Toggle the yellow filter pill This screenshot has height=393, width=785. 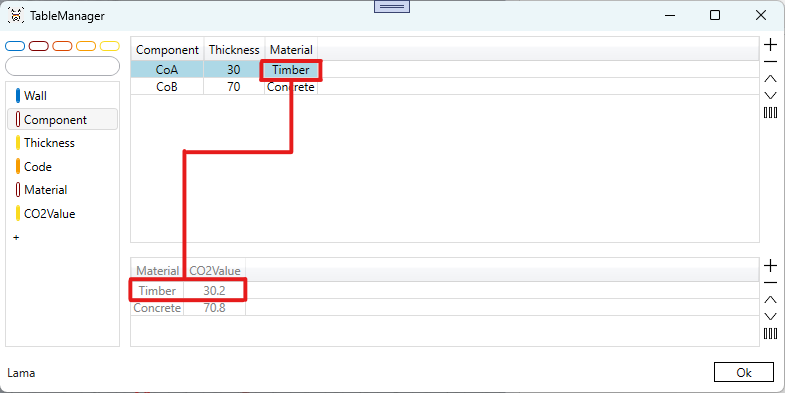click(x=110, y=46)
